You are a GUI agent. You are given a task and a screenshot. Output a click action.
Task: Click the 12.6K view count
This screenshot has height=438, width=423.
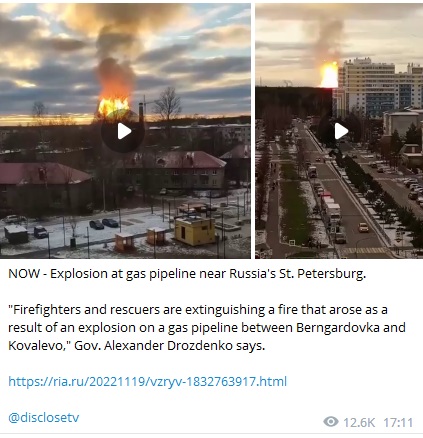(x=359, y=423)
